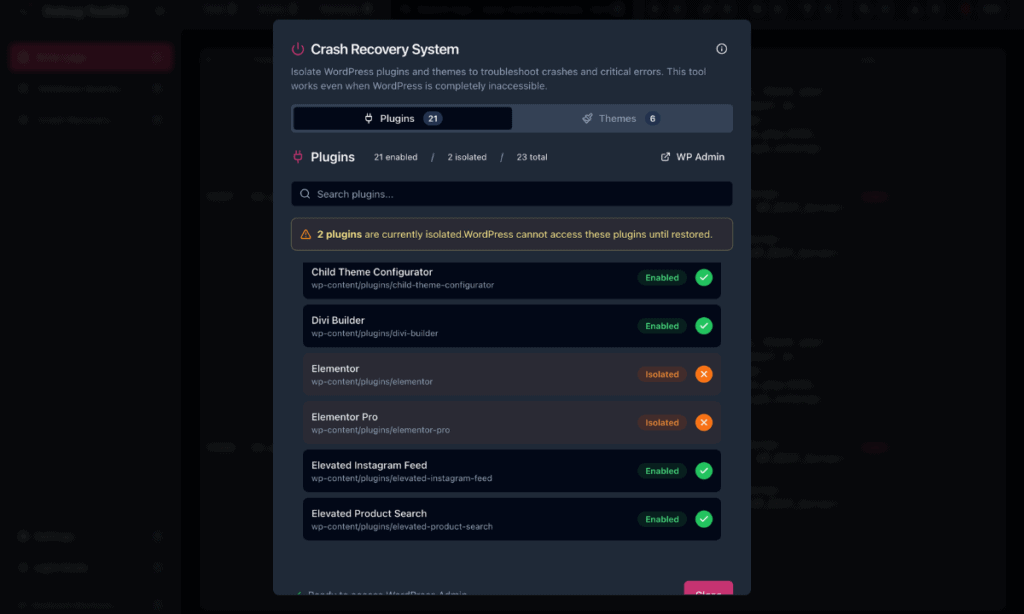Click the Enabled badge for Divi Builder
Screen dimensions: 1024x614
(x=662, y=326)
